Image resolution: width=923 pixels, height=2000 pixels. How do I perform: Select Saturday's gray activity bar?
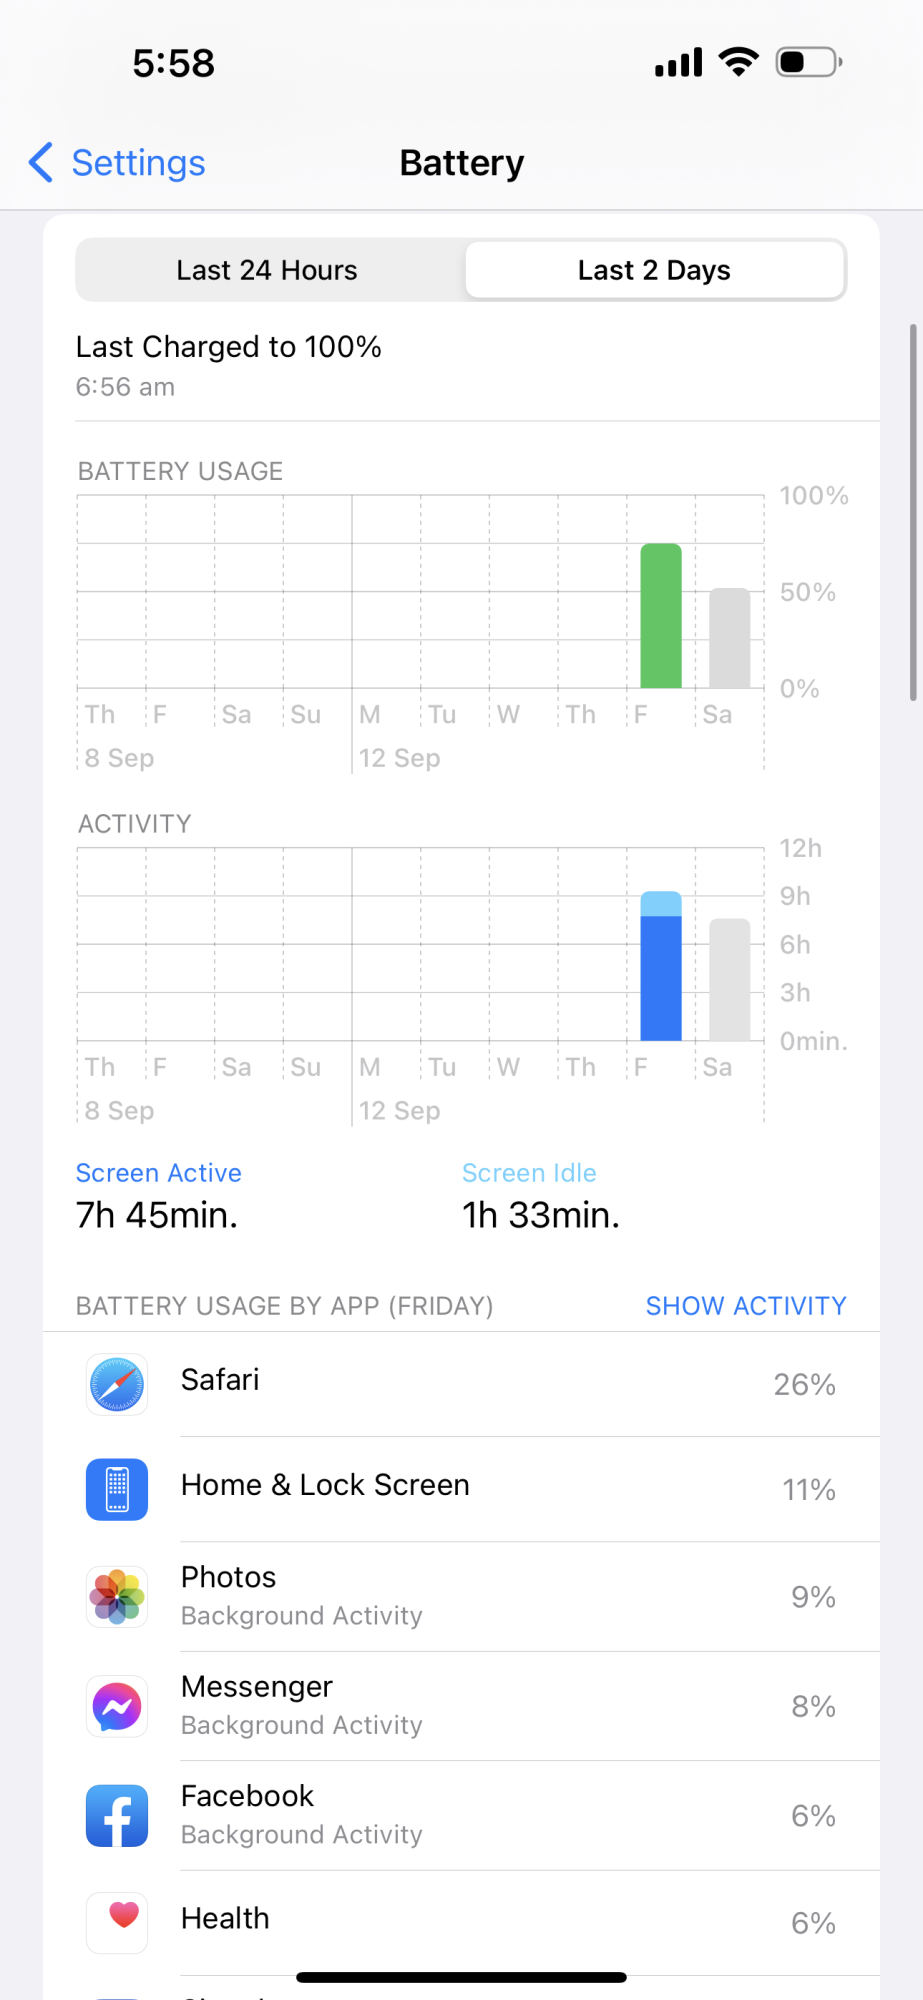pos(730,980)
